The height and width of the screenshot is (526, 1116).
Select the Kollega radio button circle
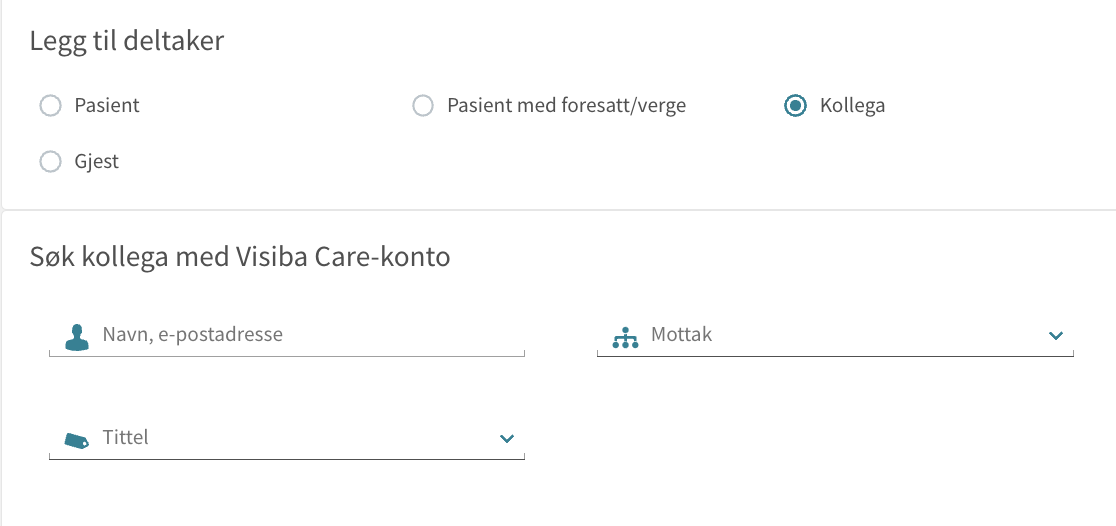click(x=795, y=106)
